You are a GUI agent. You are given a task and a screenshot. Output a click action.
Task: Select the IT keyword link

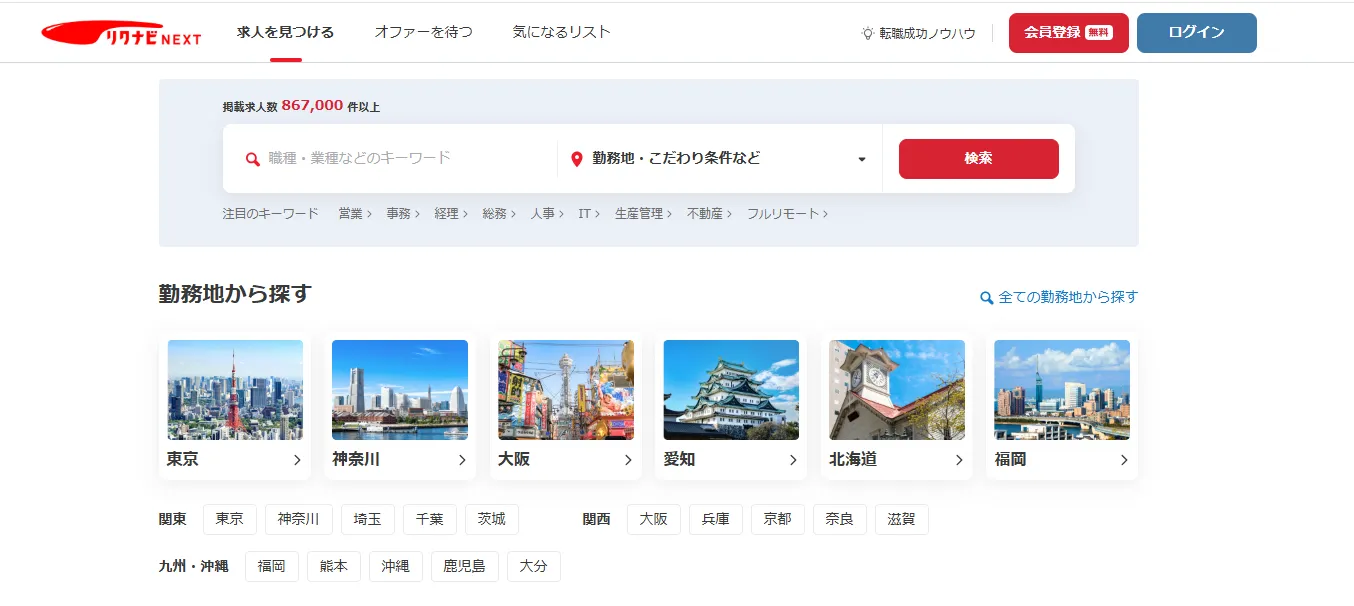(589, 213)
